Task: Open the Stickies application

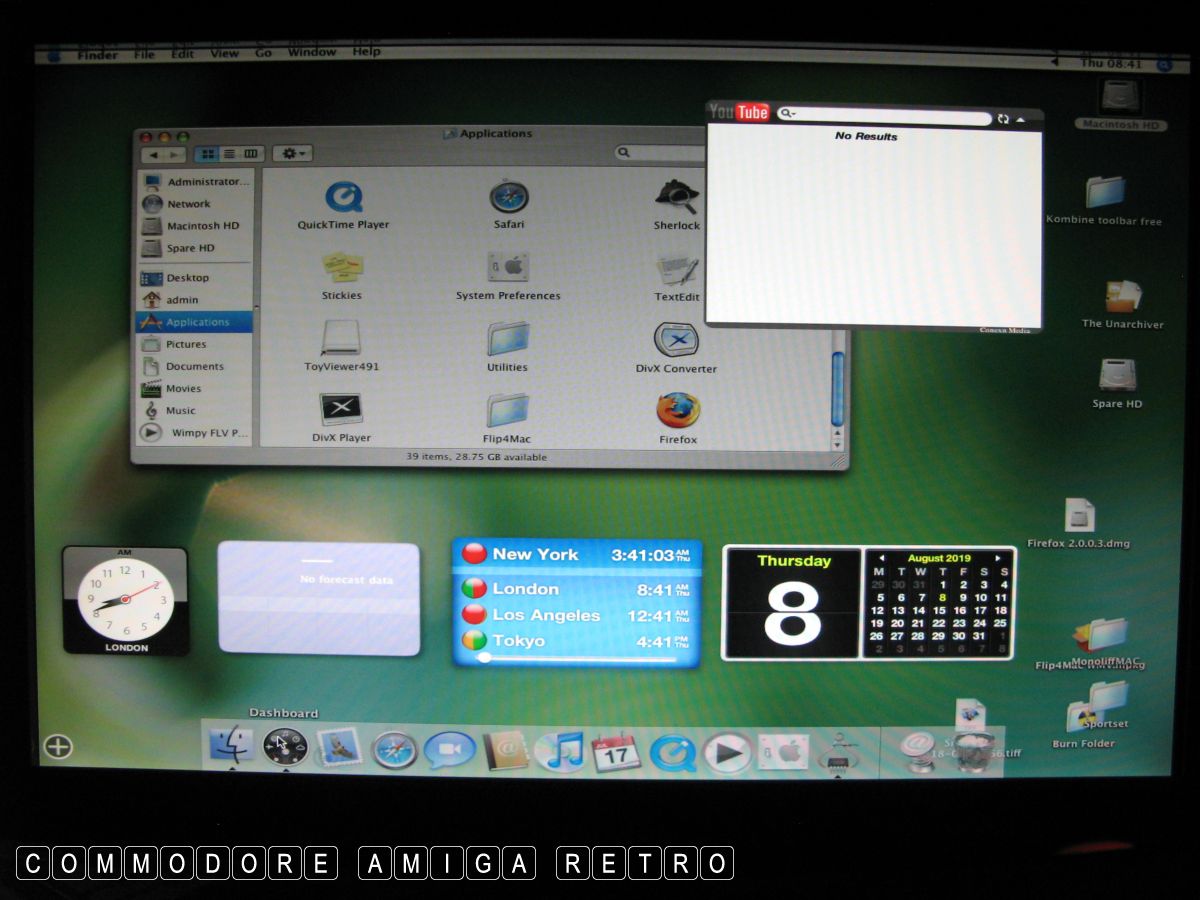Action: click(342, 268)
